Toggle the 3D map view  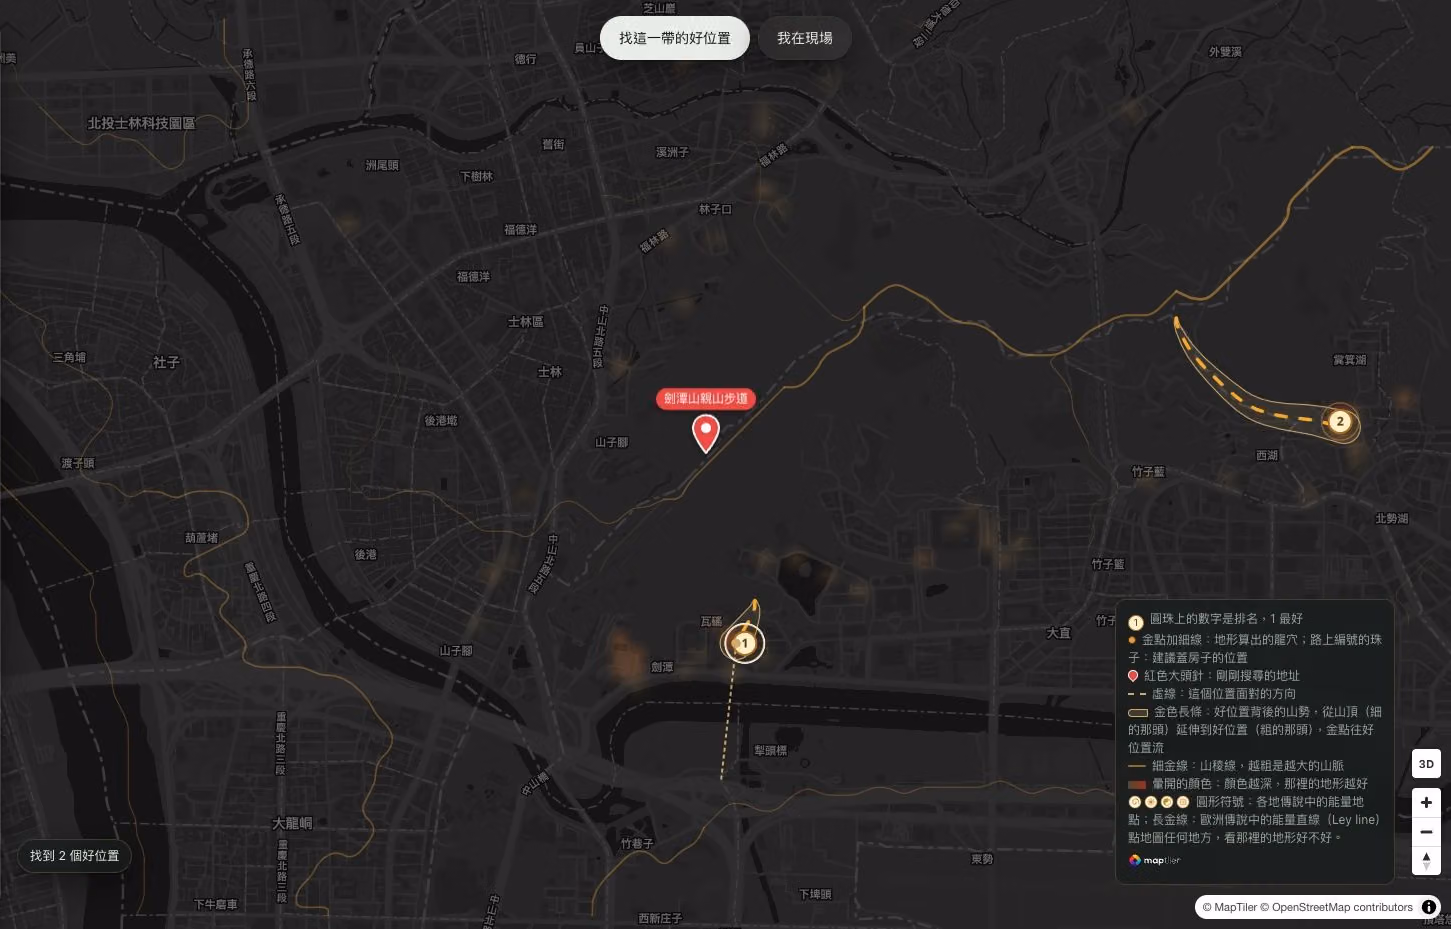coord(1426,764)
